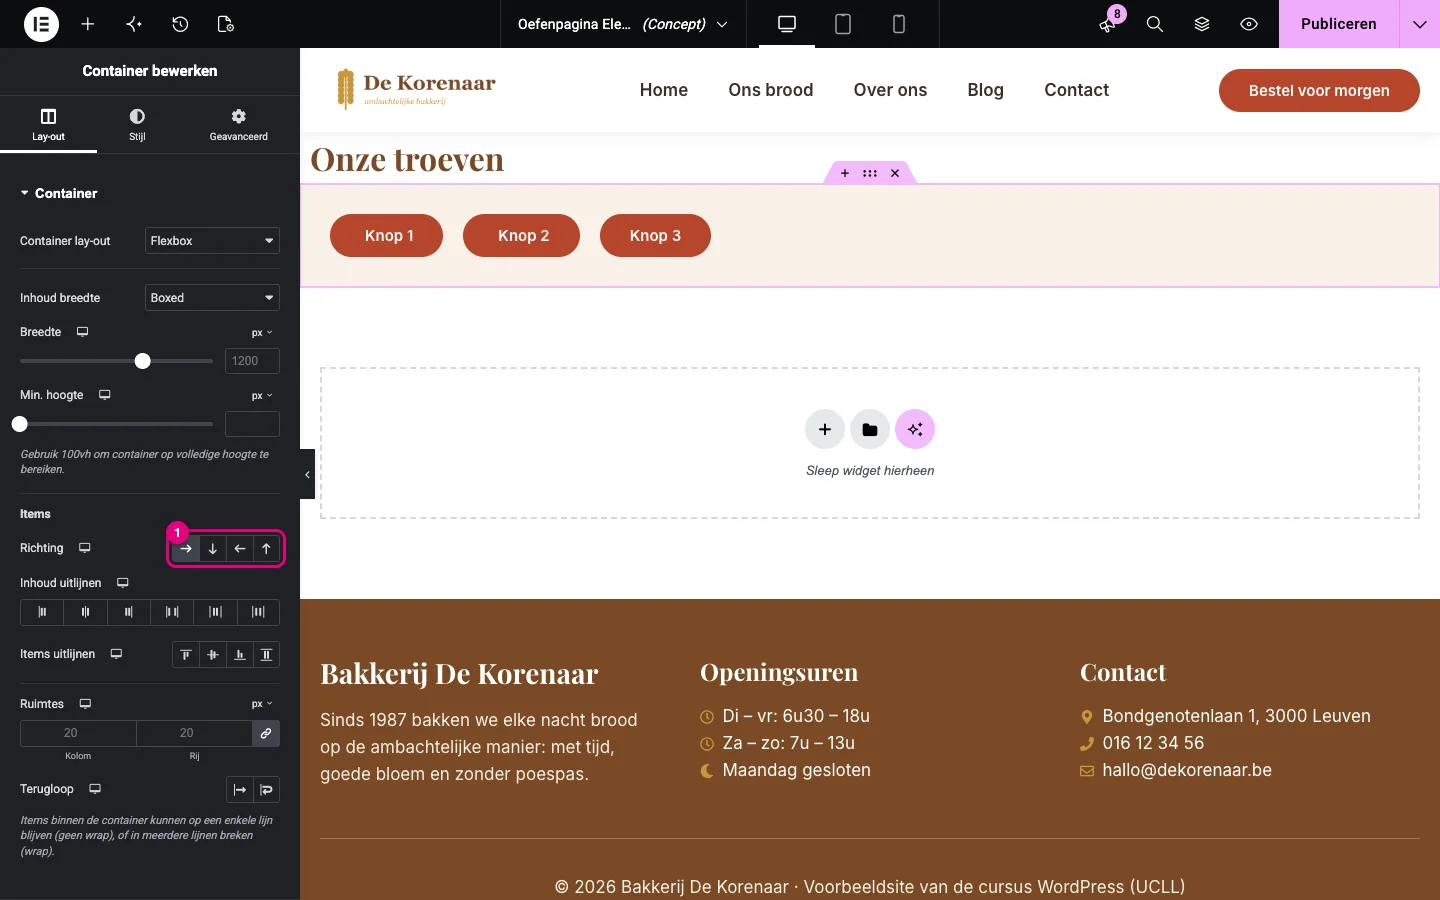Click the Breedte slider handle

[143, 361]
